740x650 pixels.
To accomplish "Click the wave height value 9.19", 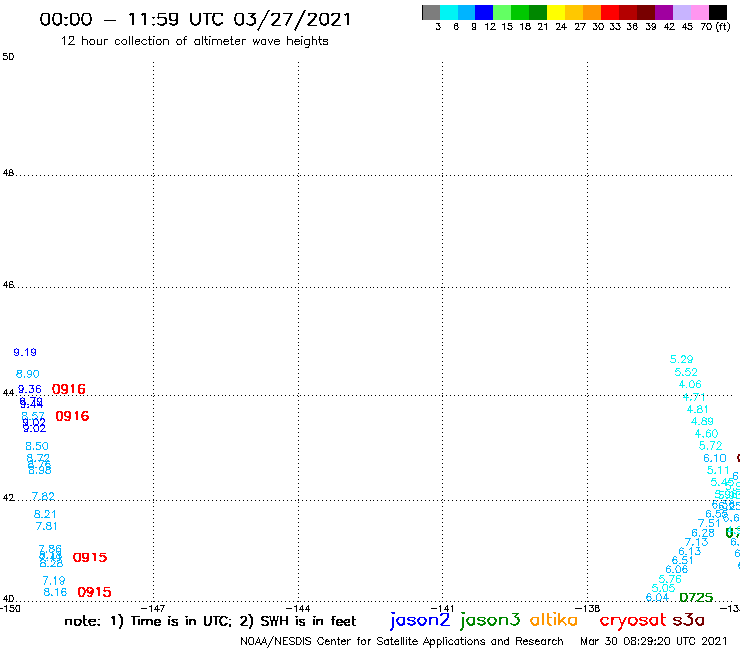I will click(25, 352).
